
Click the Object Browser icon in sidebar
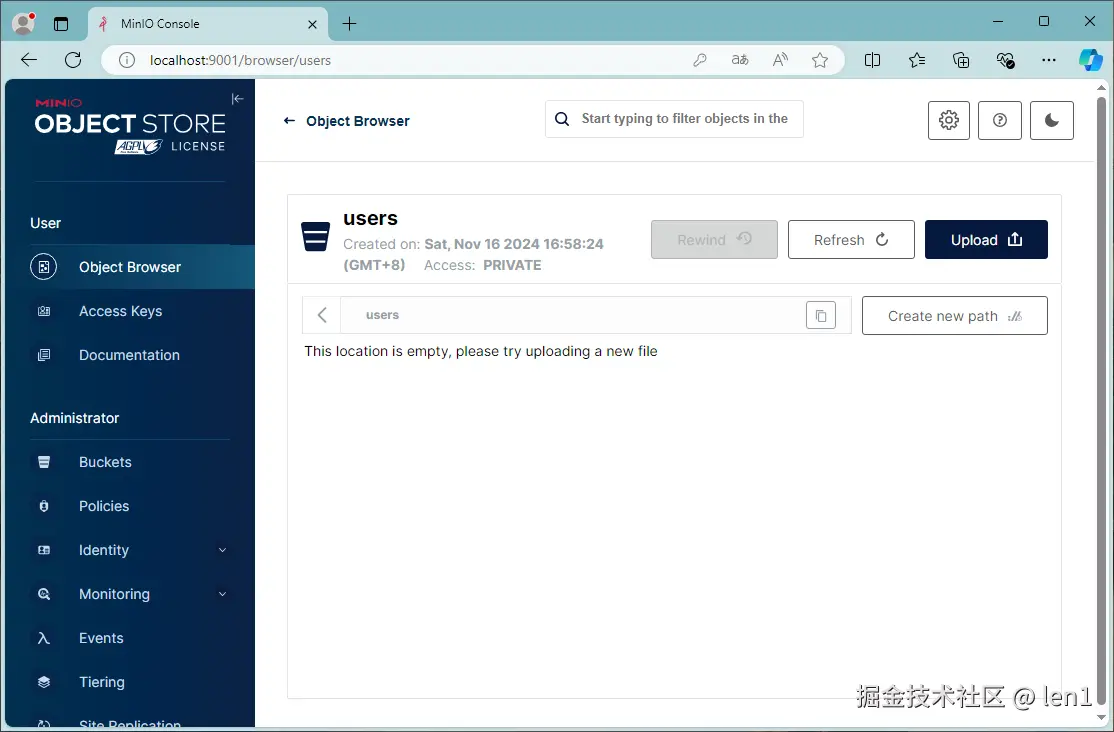click(x=43, y=267)
